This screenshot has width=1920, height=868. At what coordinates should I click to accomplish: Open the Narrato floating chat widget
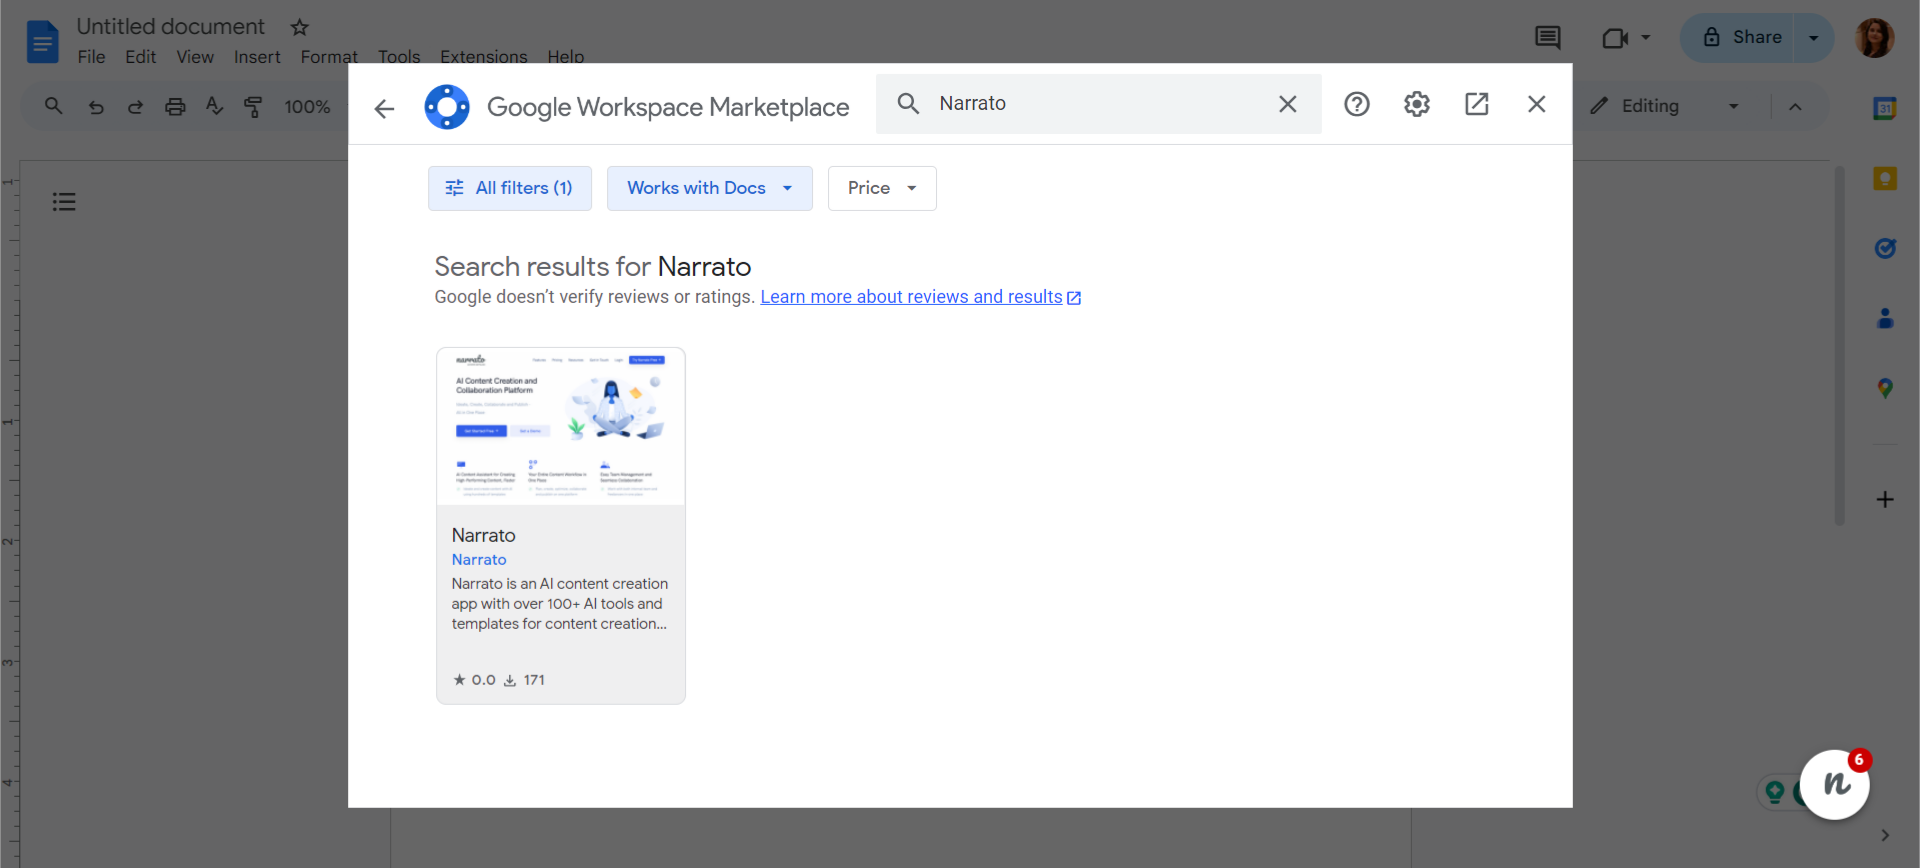pyautogui.click(x=1835, y=785)
